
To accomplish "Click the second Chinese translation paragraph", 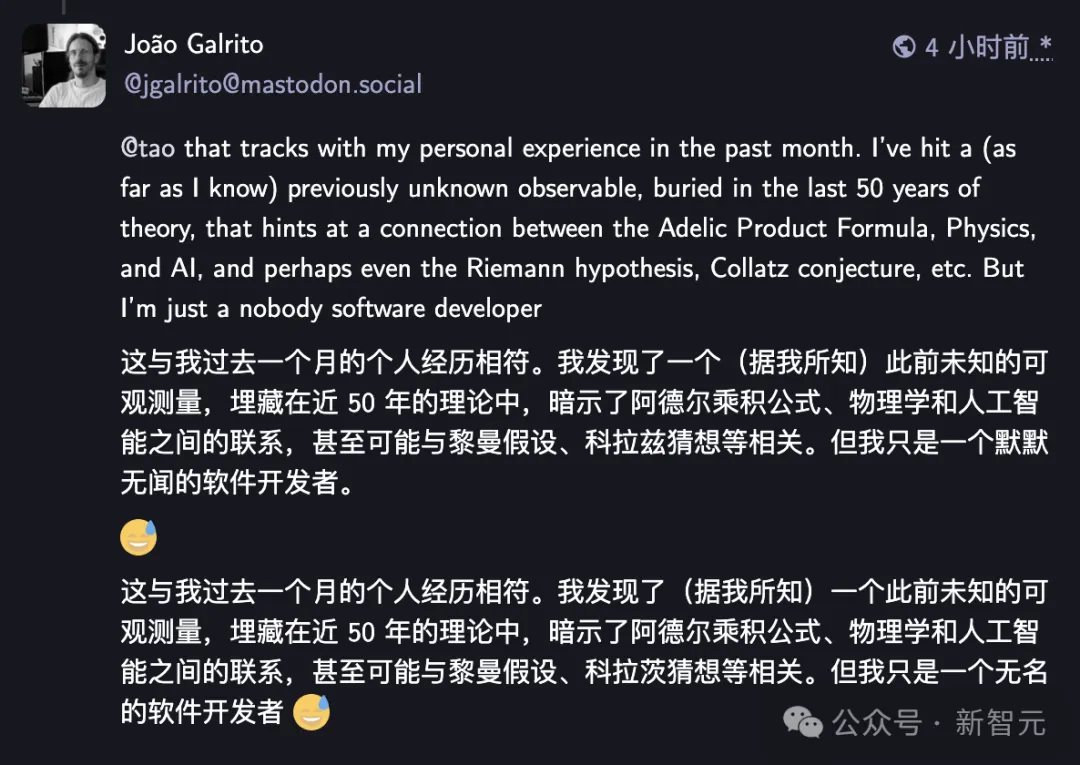I will (584, 631).
